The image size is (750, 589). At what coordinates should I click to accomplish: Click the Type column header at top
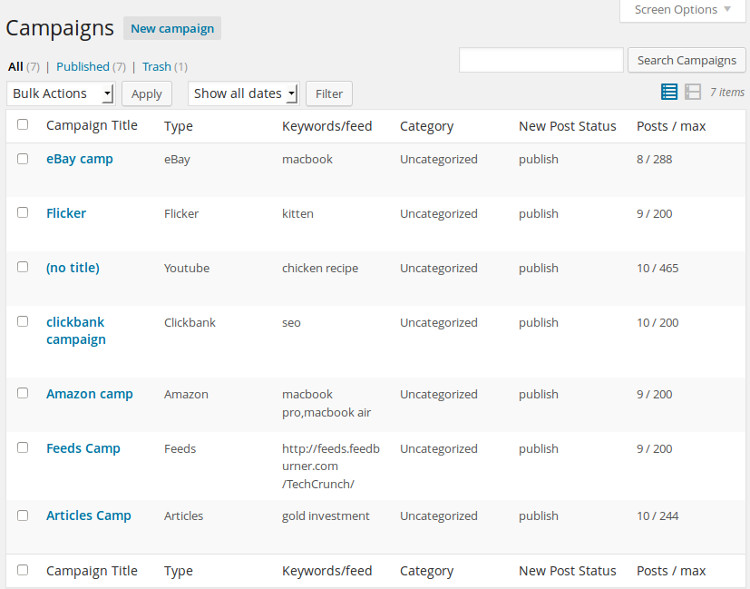pos(178,126)
